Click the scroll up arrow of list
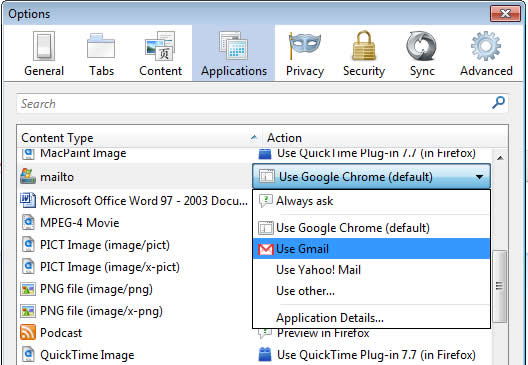528x365 pixels. point(500,158)
